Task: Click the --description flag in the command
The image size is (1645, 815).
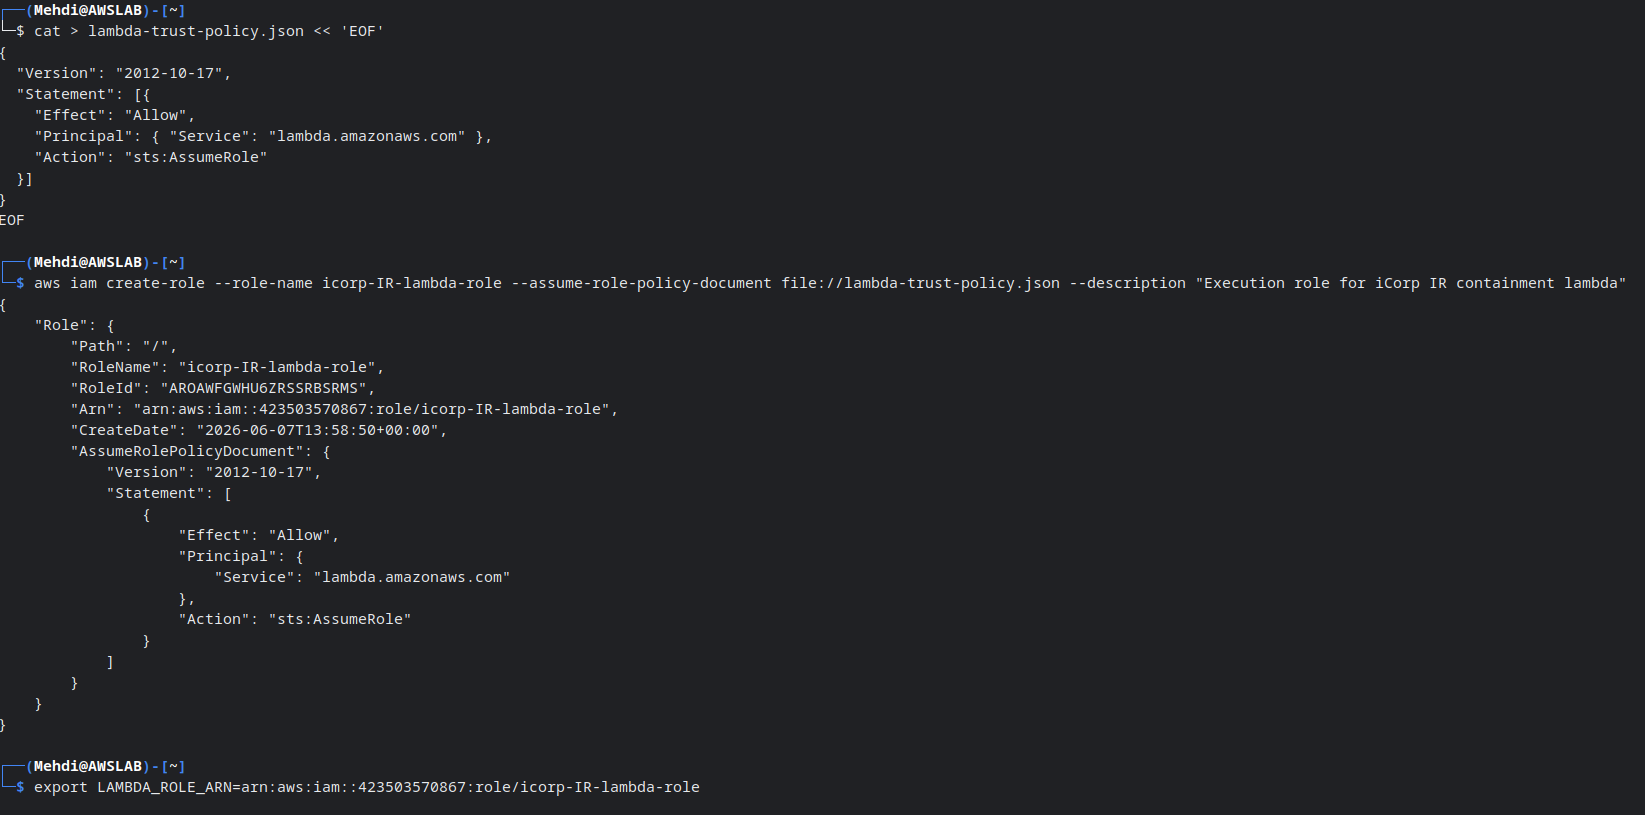Action: click(1128, 283)
